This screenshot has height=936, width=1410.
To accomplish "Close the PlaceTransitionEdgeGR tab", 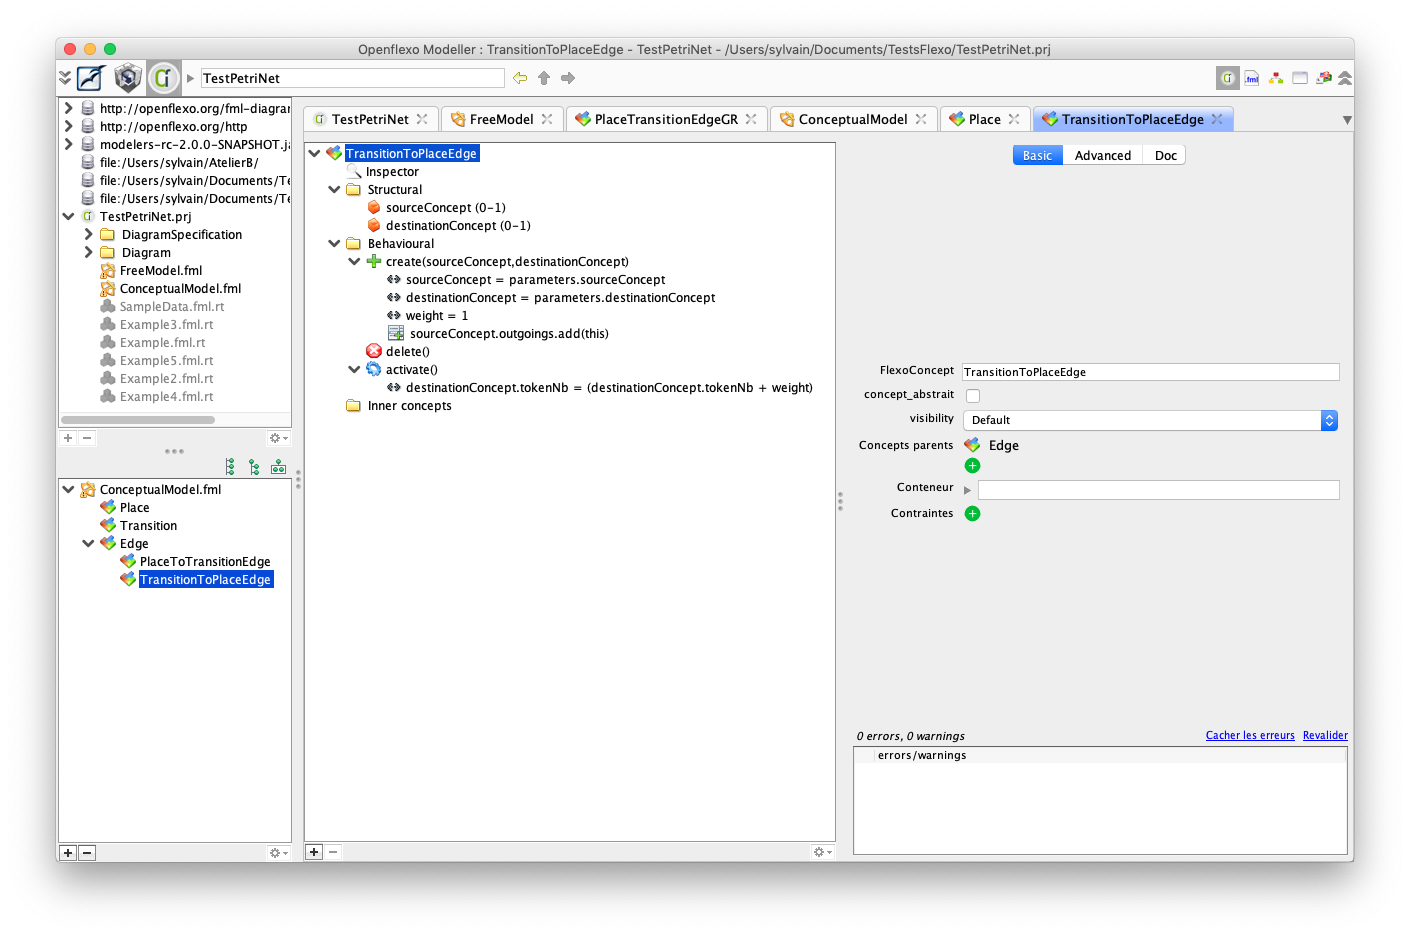I will (751, 119).
